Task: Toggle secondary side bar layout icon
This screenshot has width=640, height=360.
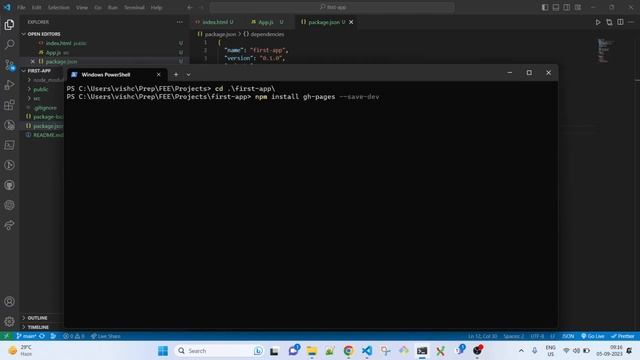Action: coord(567,7)
